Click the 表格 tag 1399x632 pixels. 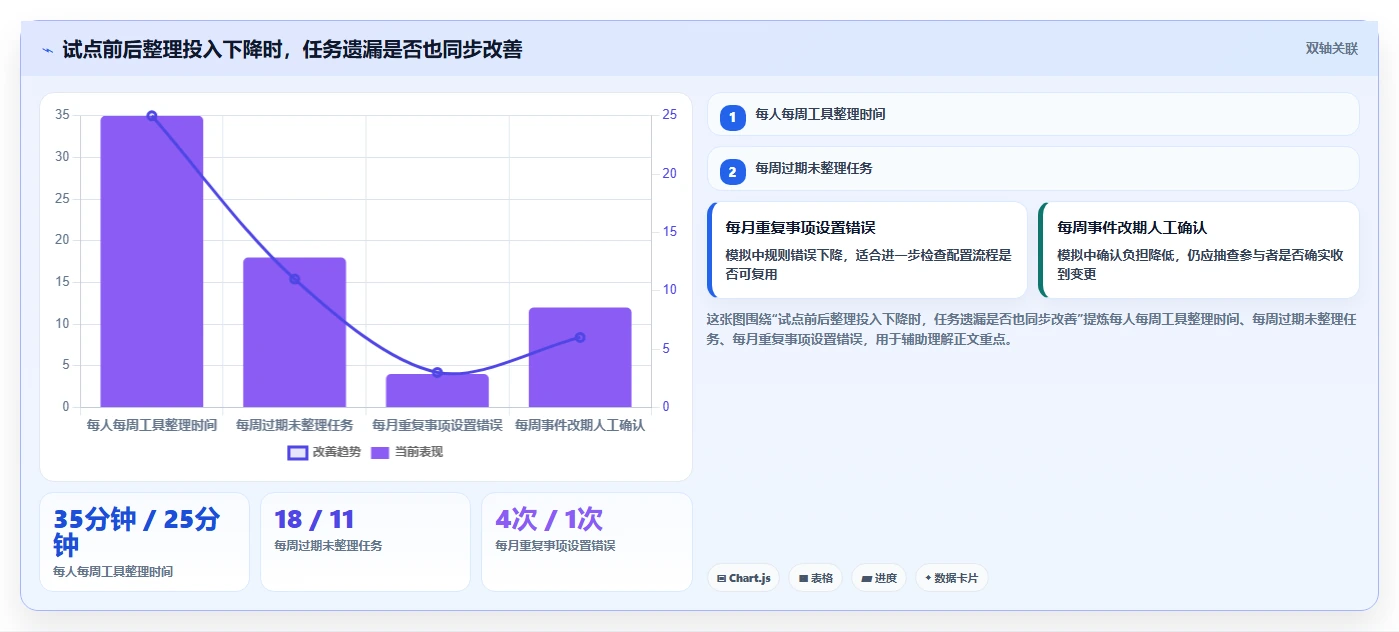(x=816, y=578)
